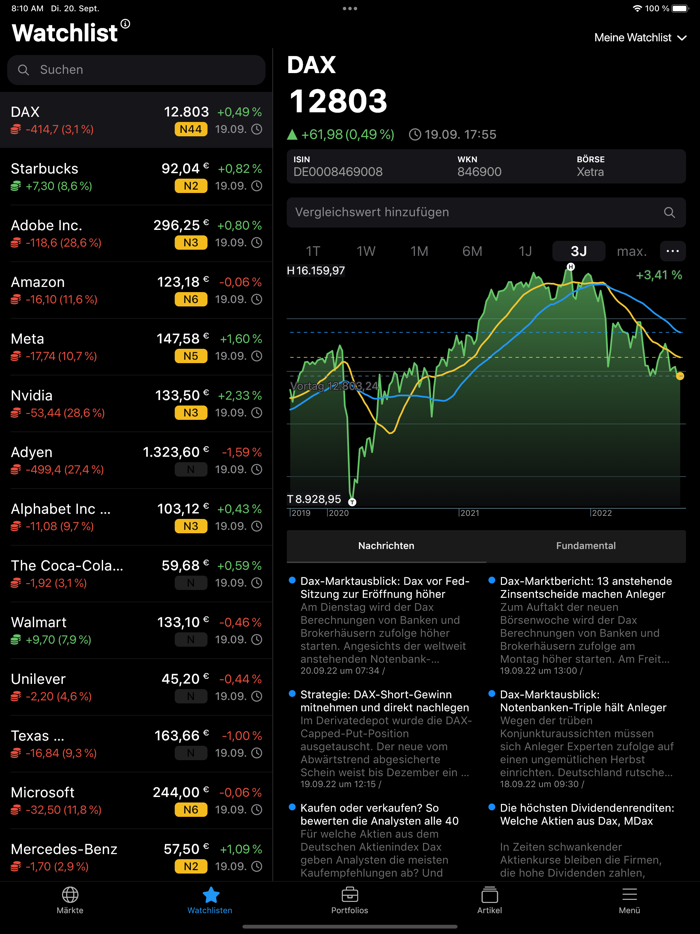Click the Suchen search field
The image size is (700, 934).
click(x=136, y=70)
